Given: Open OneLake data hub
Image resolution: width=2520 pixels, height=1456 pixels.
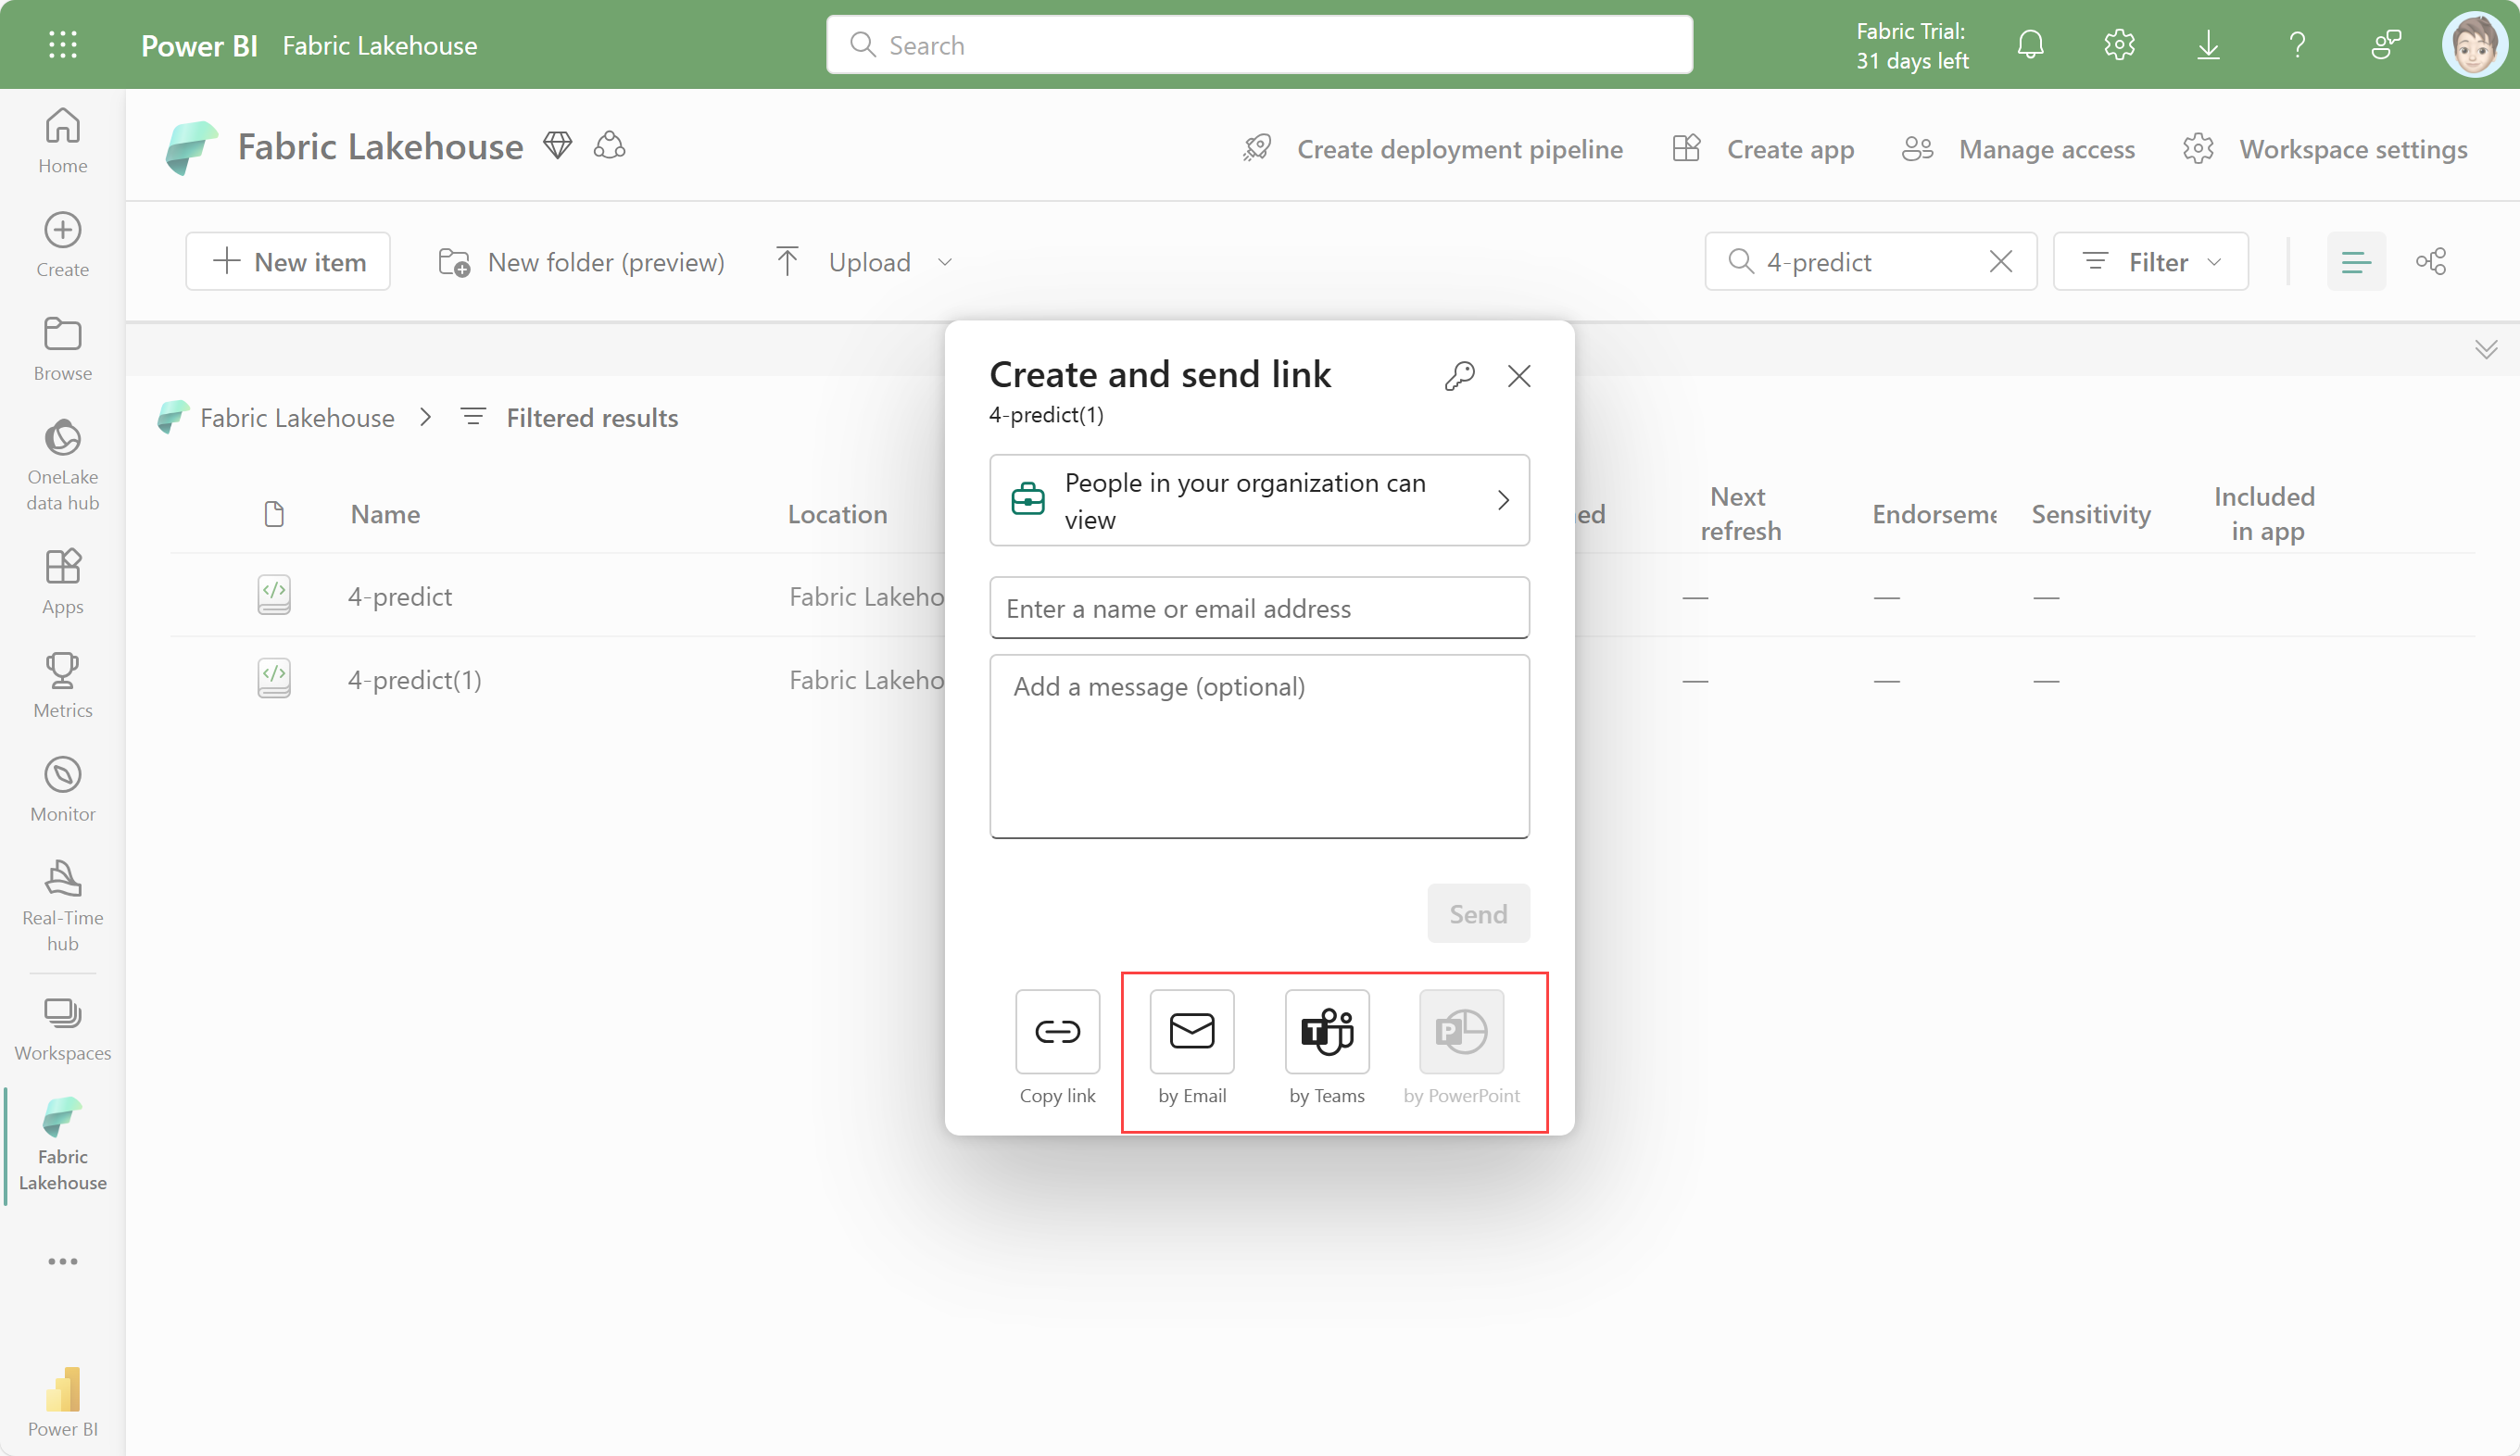Looking at the screenshot, I should (62, 465).
